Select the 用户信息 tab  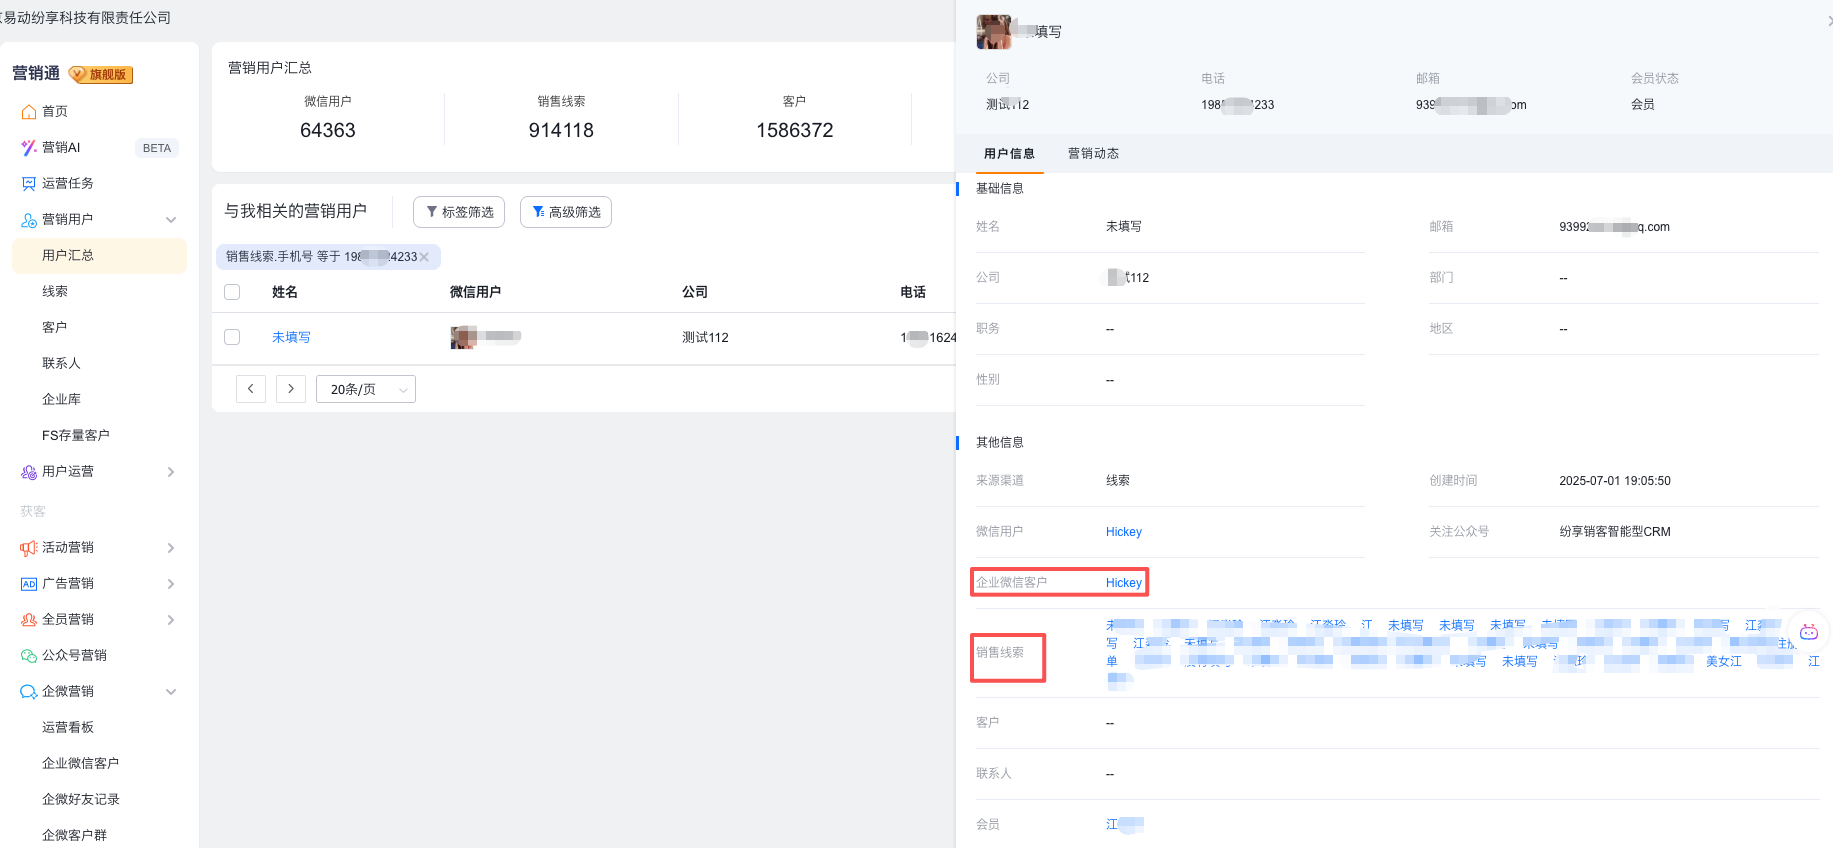tap(1009, 153)
